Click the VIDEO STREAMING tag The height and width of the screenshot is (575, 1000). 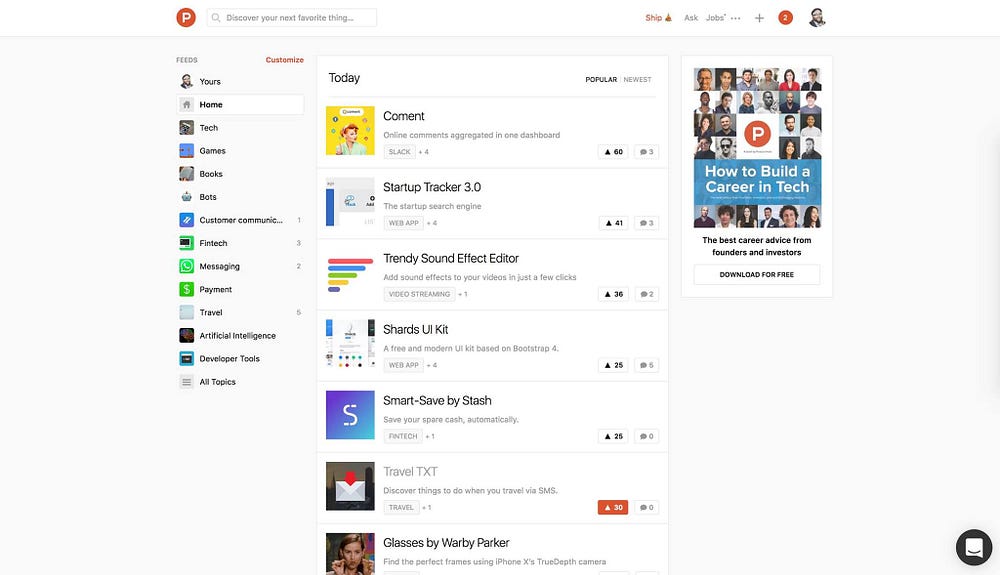point(419,294)
